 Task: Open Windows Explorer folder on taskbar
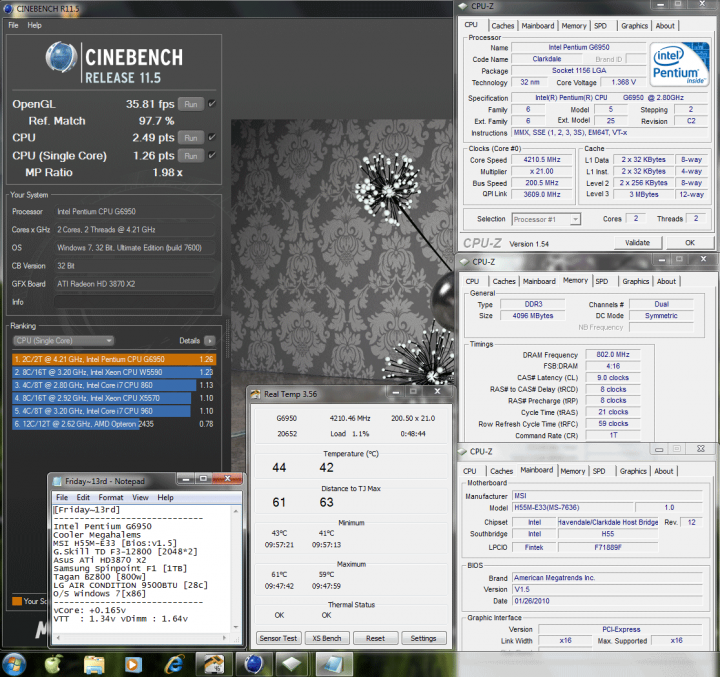94,665
